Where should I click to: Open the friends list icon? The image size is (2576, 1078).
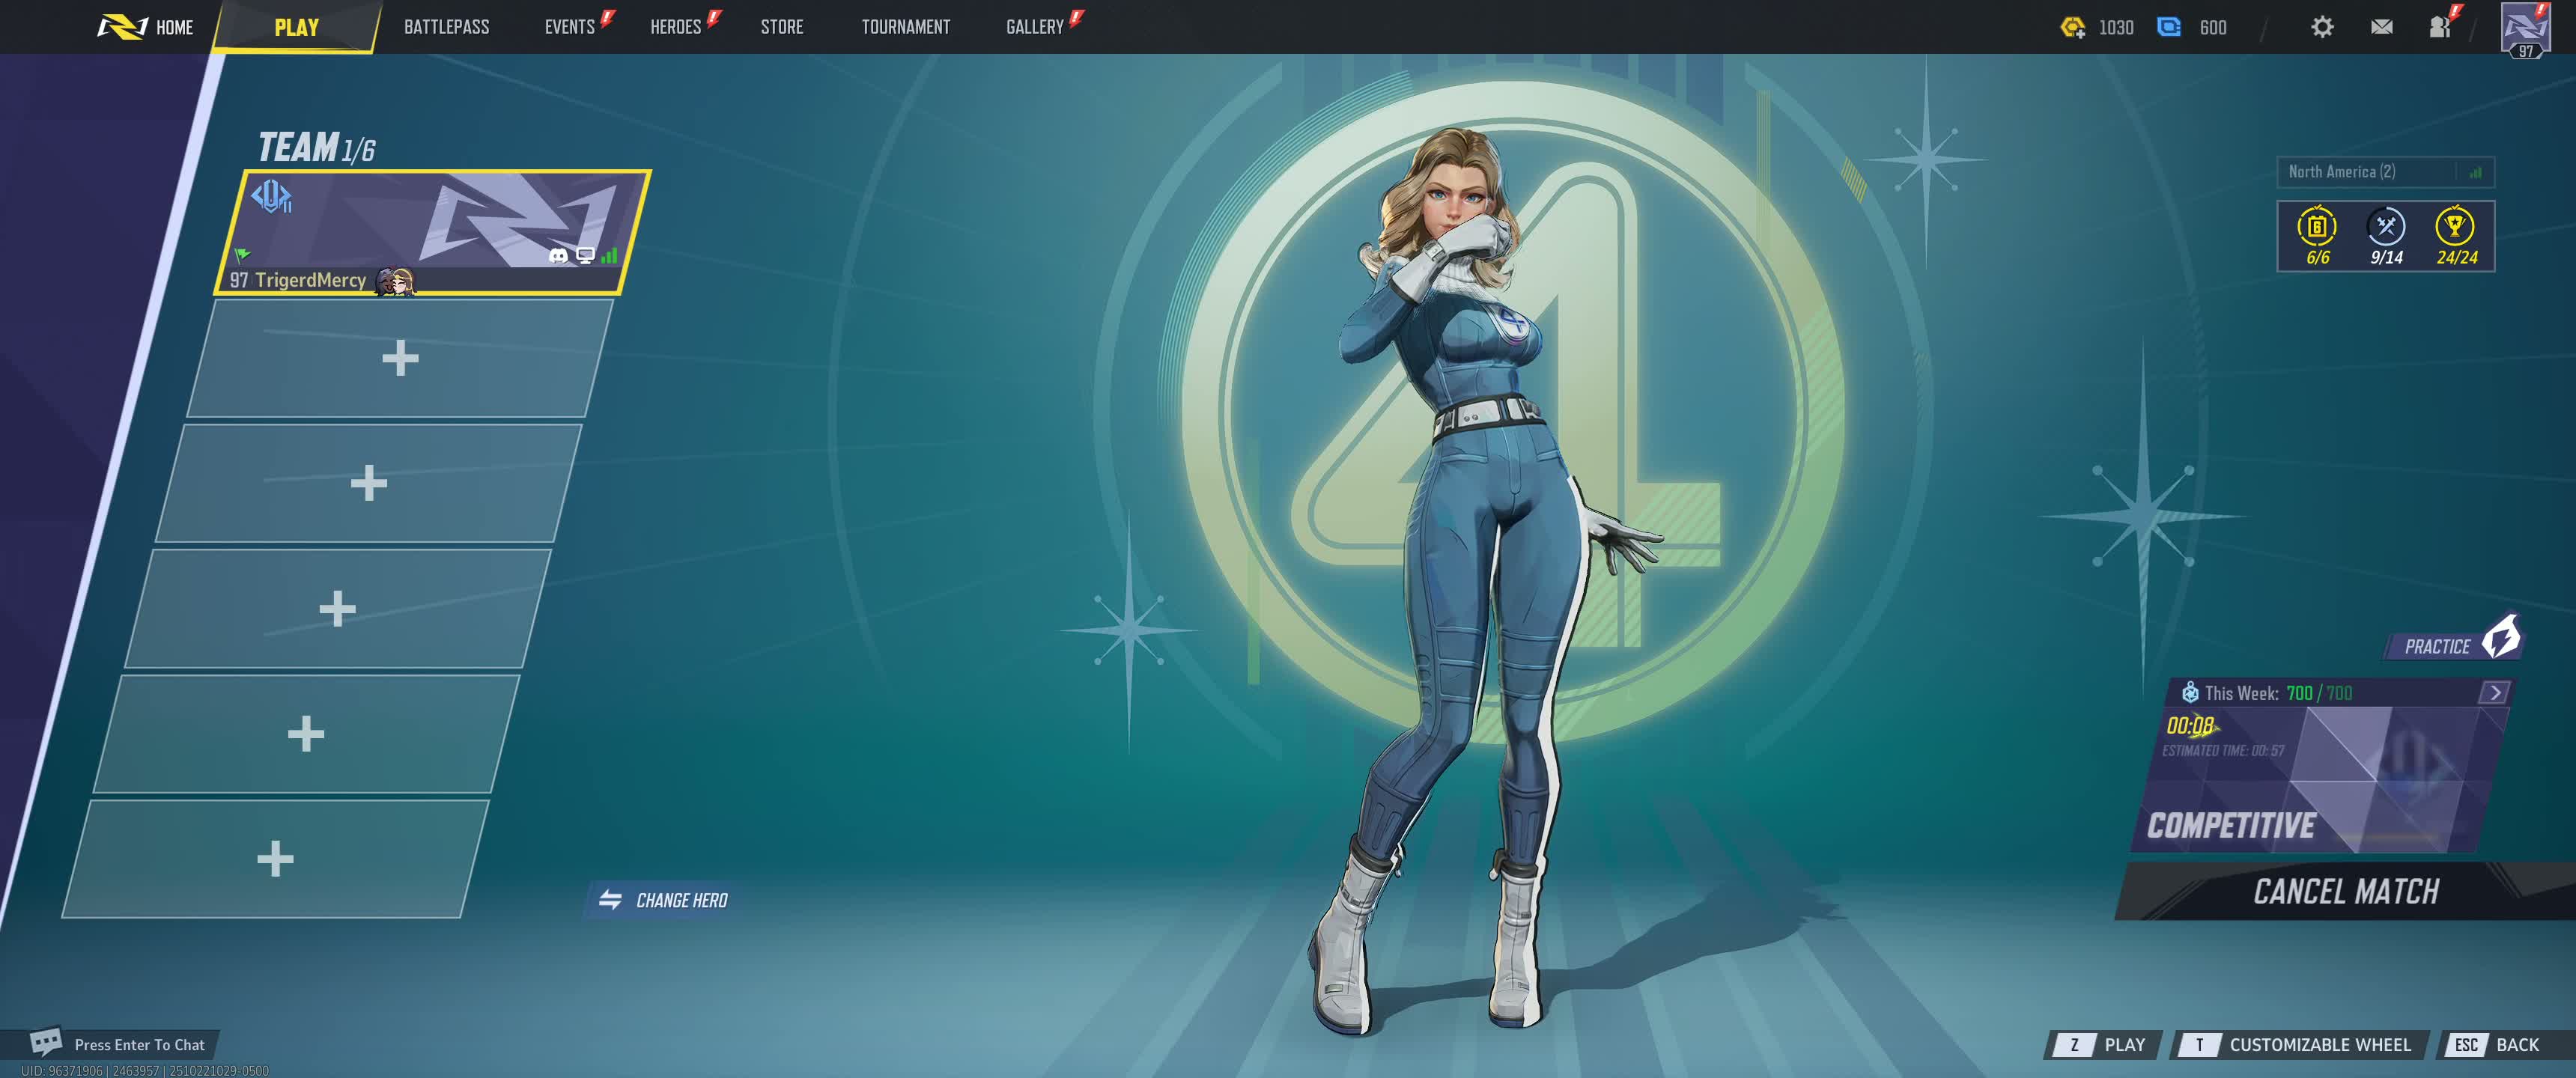[x=2440, y=27]
